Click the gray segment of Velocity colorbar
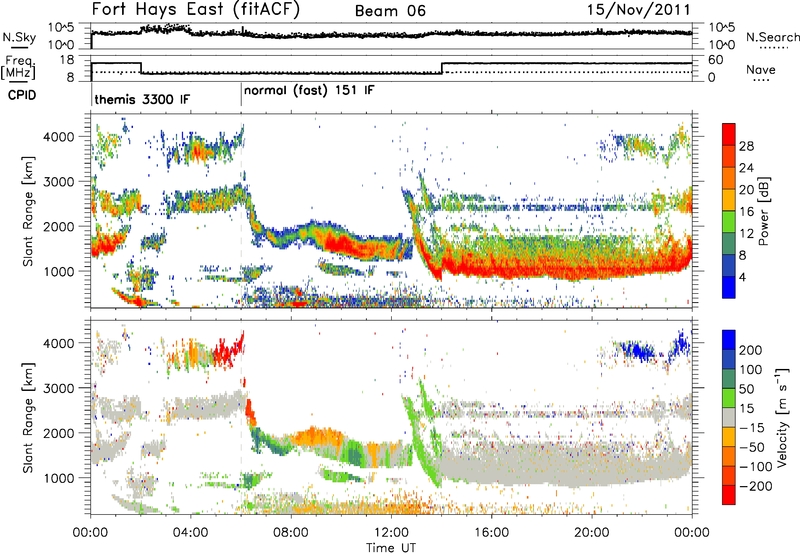Image resolution: width=800 pixels, height=554 pixels. pos(729,418)
